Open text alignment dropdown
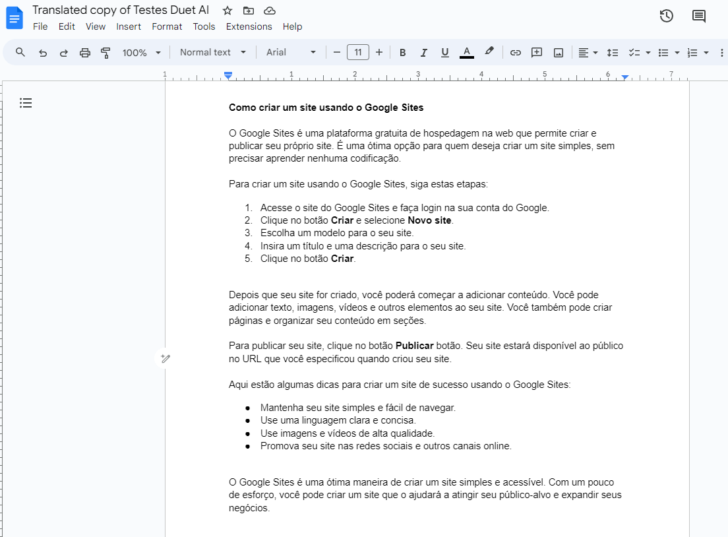The image size is (728, 537). tap(588, 52)
